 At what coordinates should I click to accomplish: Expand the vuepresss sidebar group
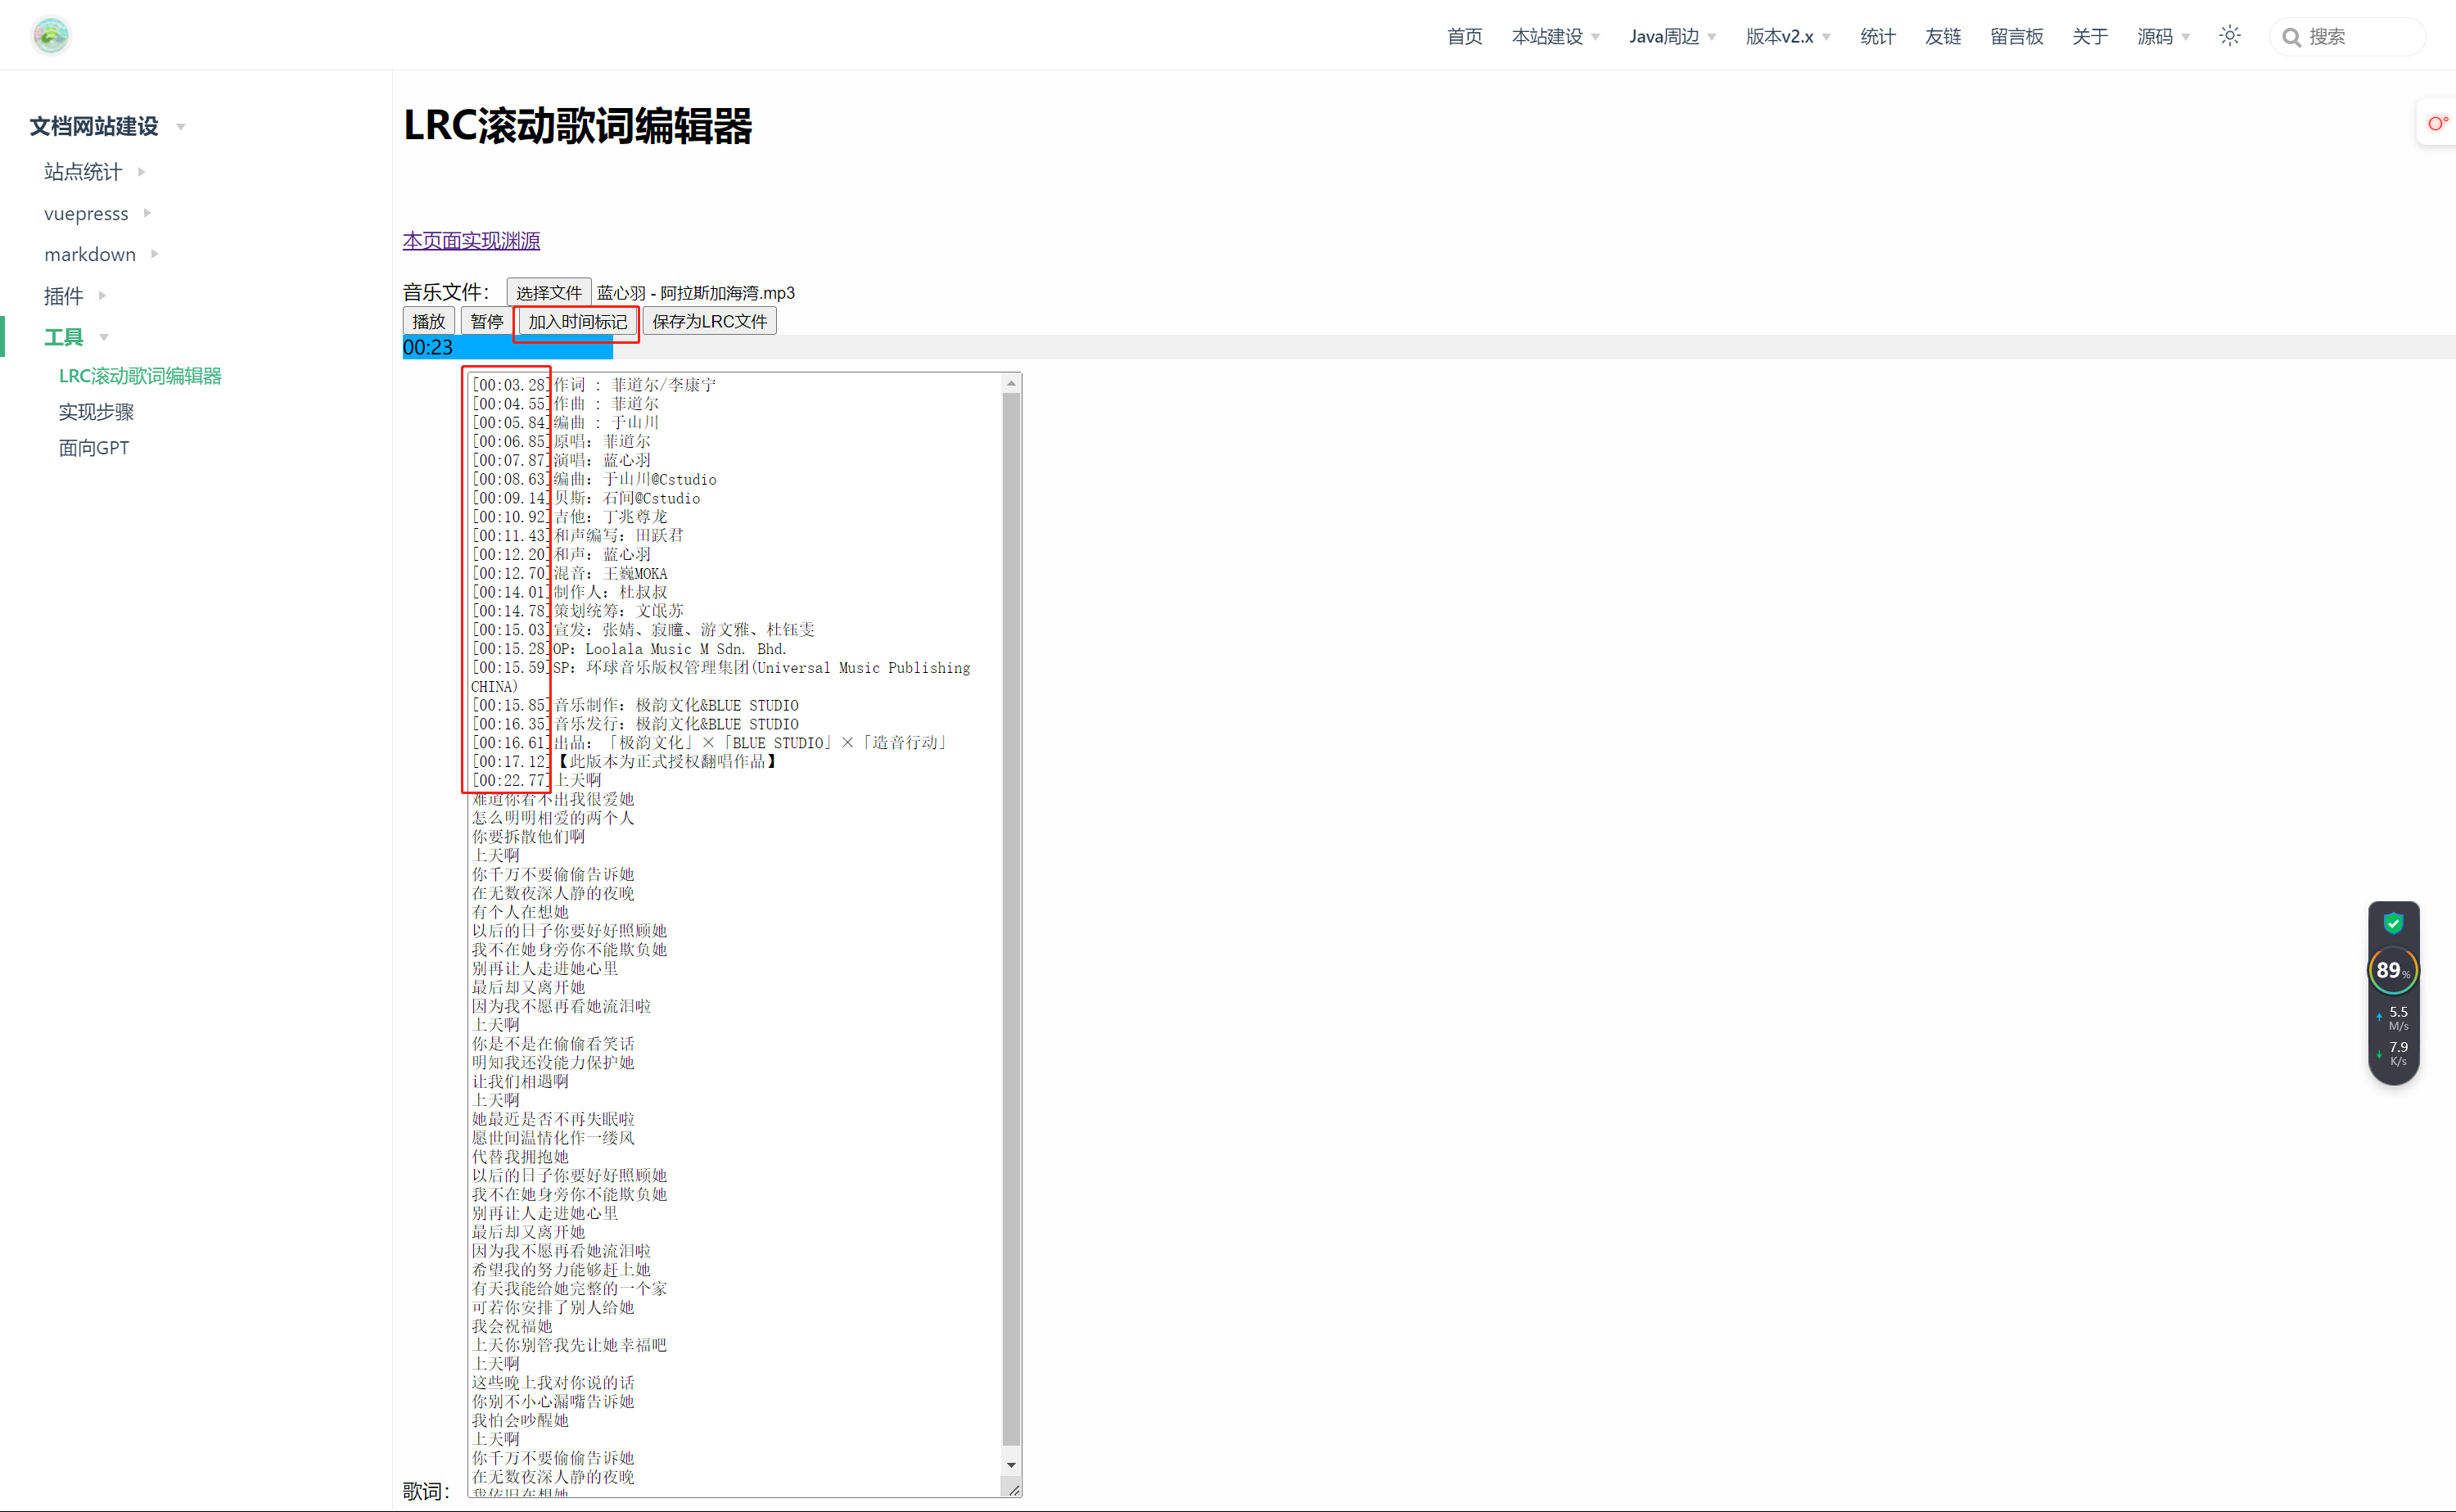86,213
